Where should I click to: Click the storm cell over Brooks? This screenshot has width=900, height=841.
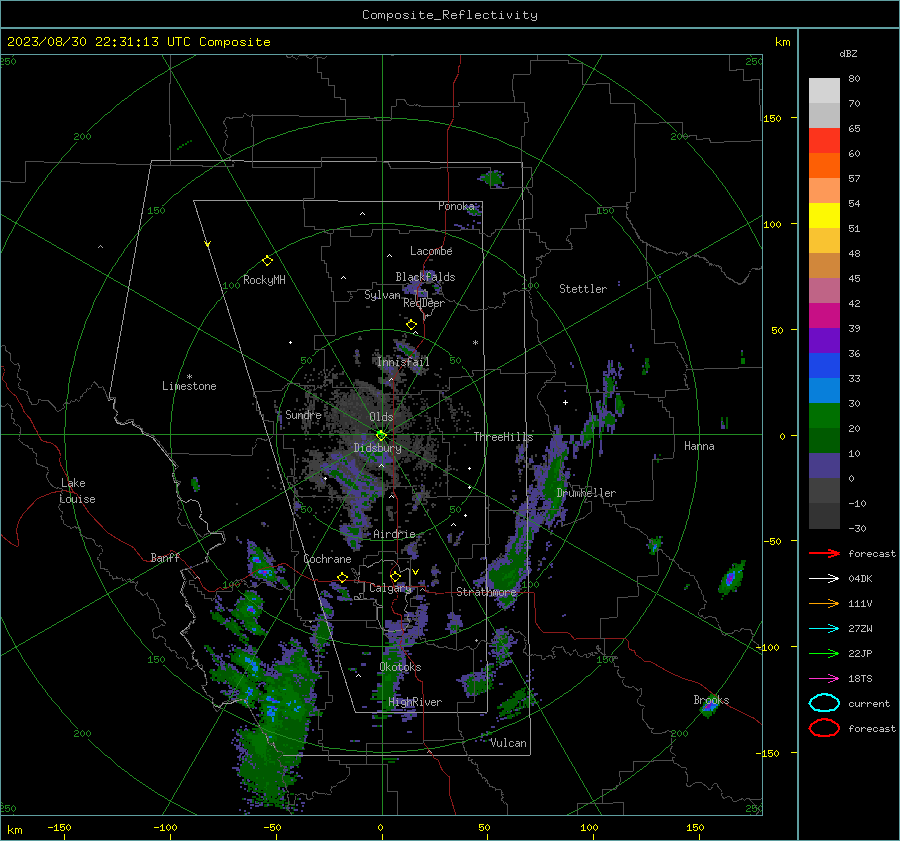point(709,706)
